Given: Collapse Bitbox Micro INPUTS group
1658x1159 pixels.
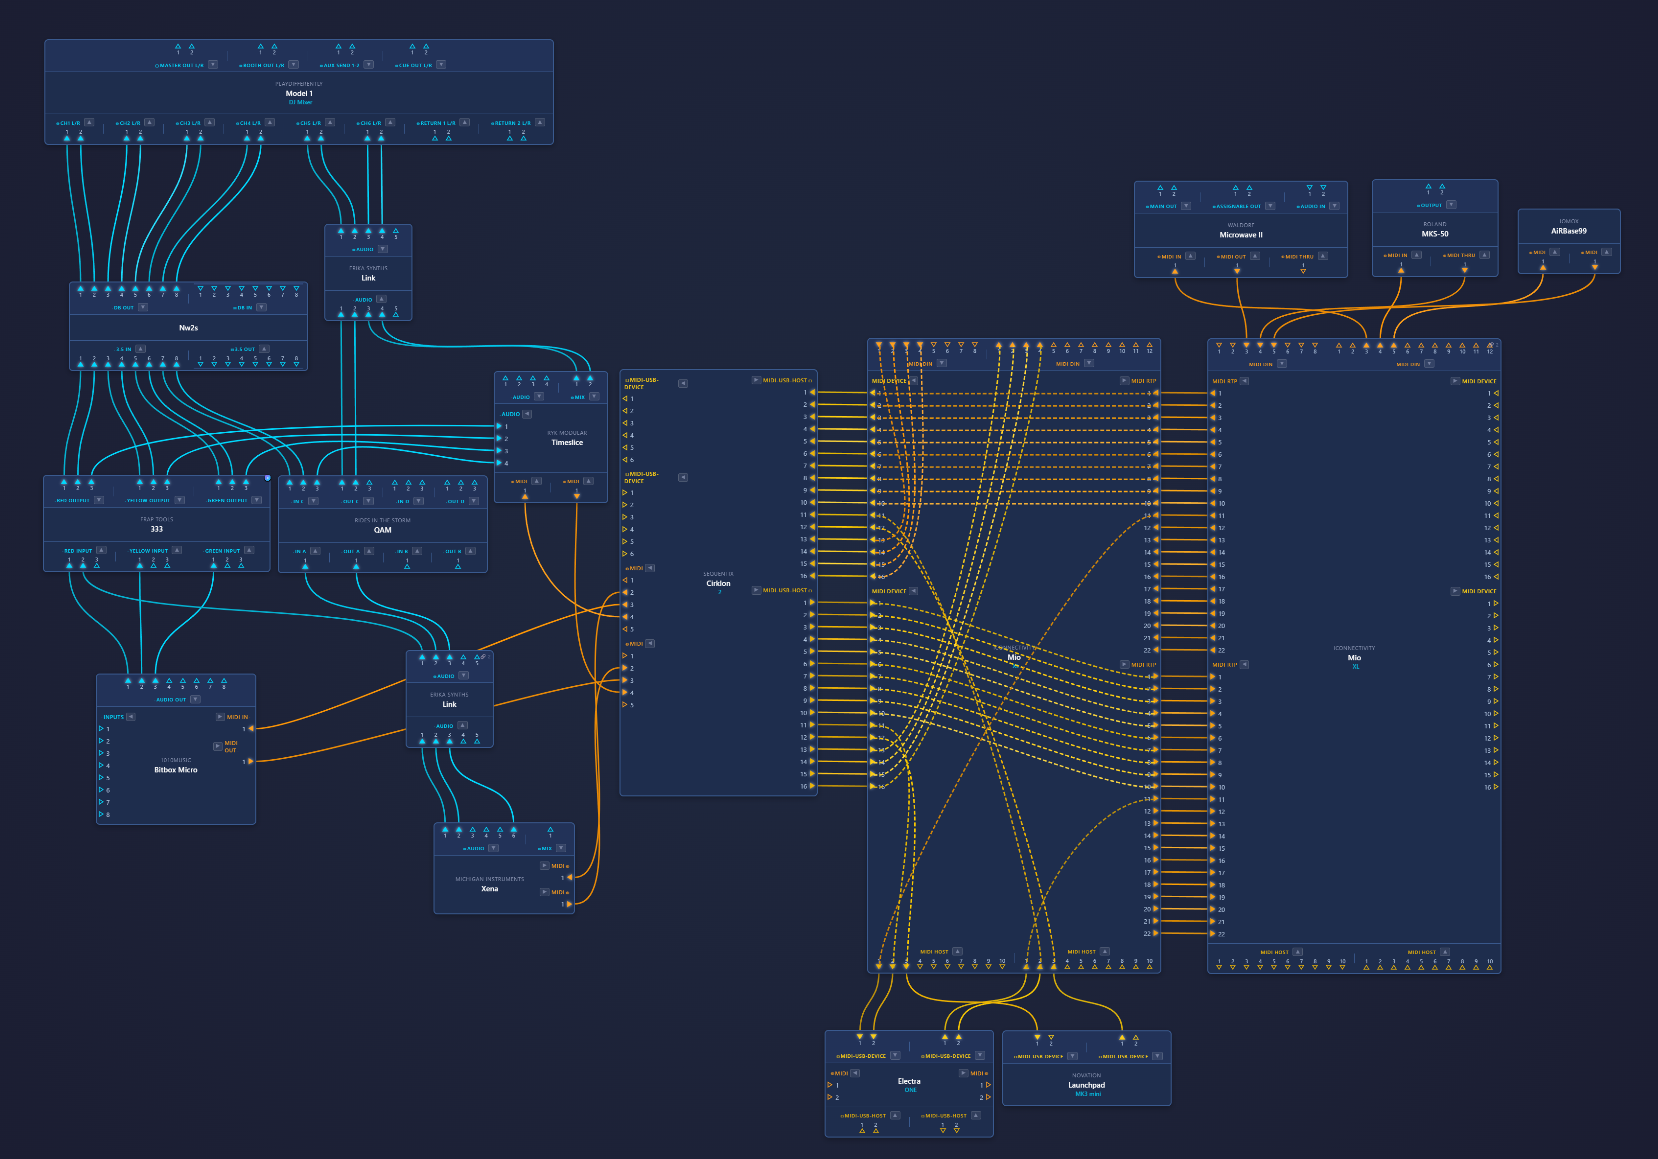Looking at the screenshot, I should click(131, 717).
